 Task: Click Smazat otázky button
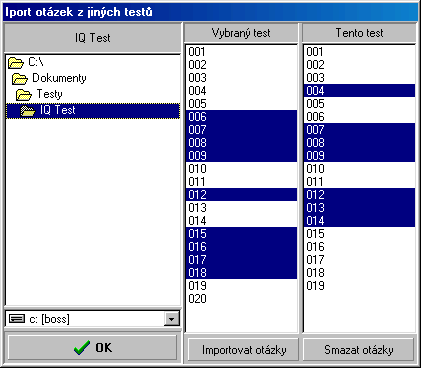pyautogui.click(x=359, y=350)
